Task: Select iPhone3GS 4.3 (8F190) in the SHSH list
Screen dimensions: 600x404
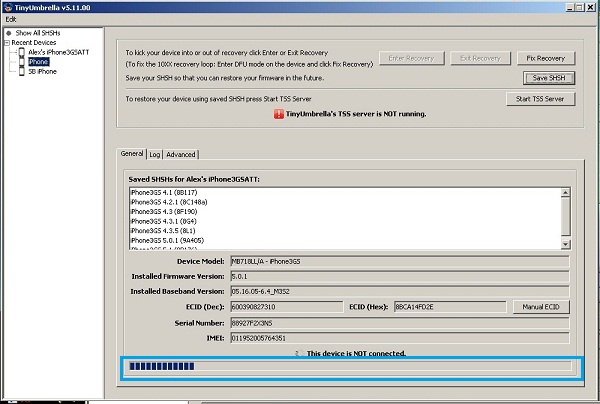Action: 164,212
